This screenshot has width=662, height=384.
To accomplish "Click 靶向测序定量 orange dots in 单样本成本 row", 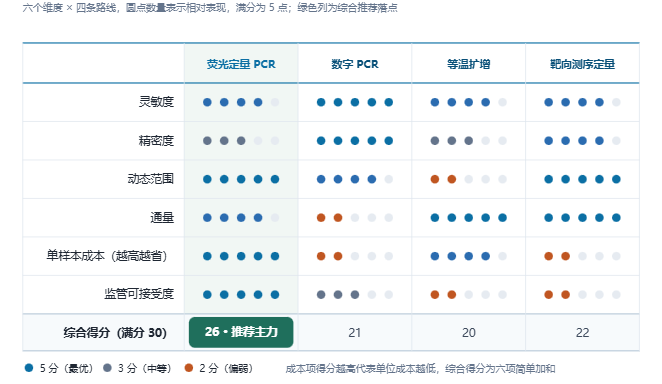I will (x=557, y=256).
